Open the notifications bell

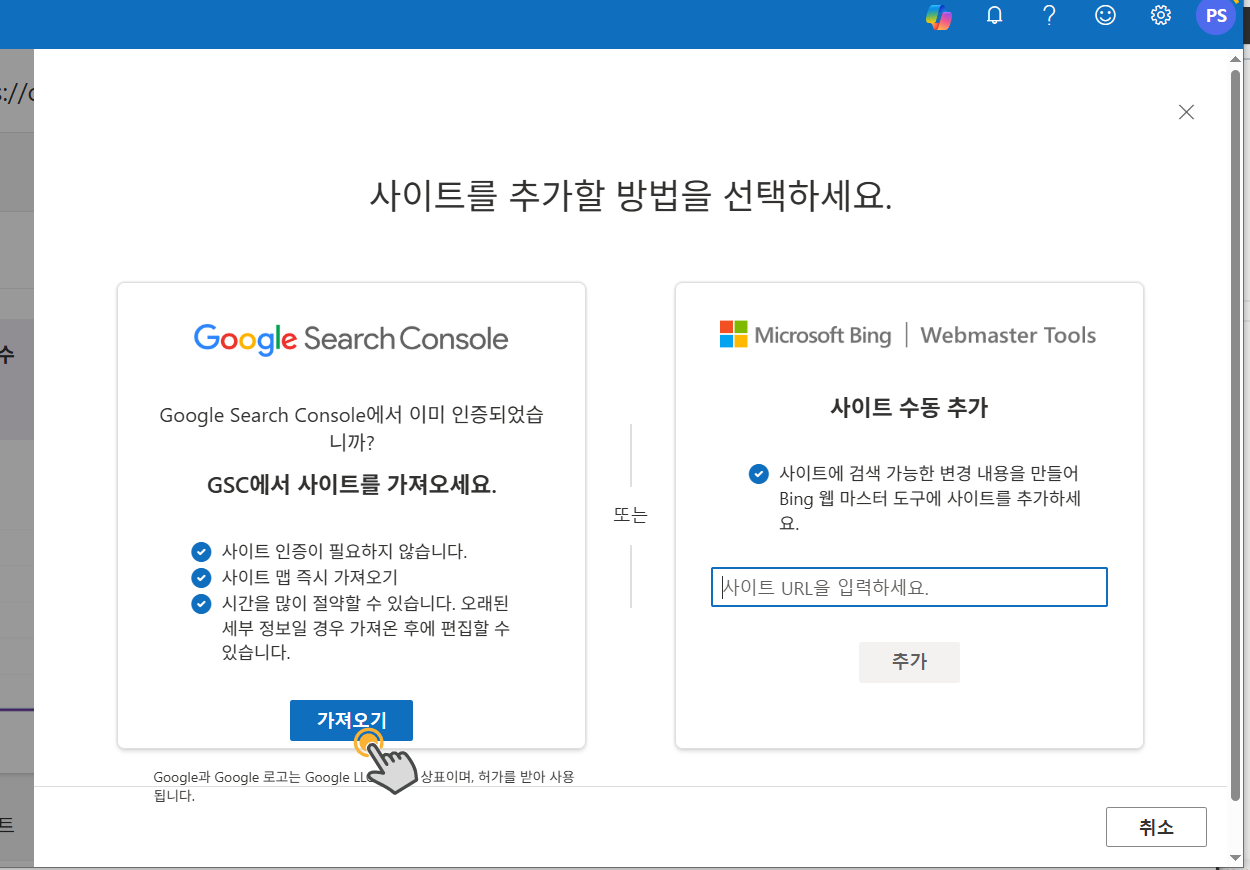994,16
